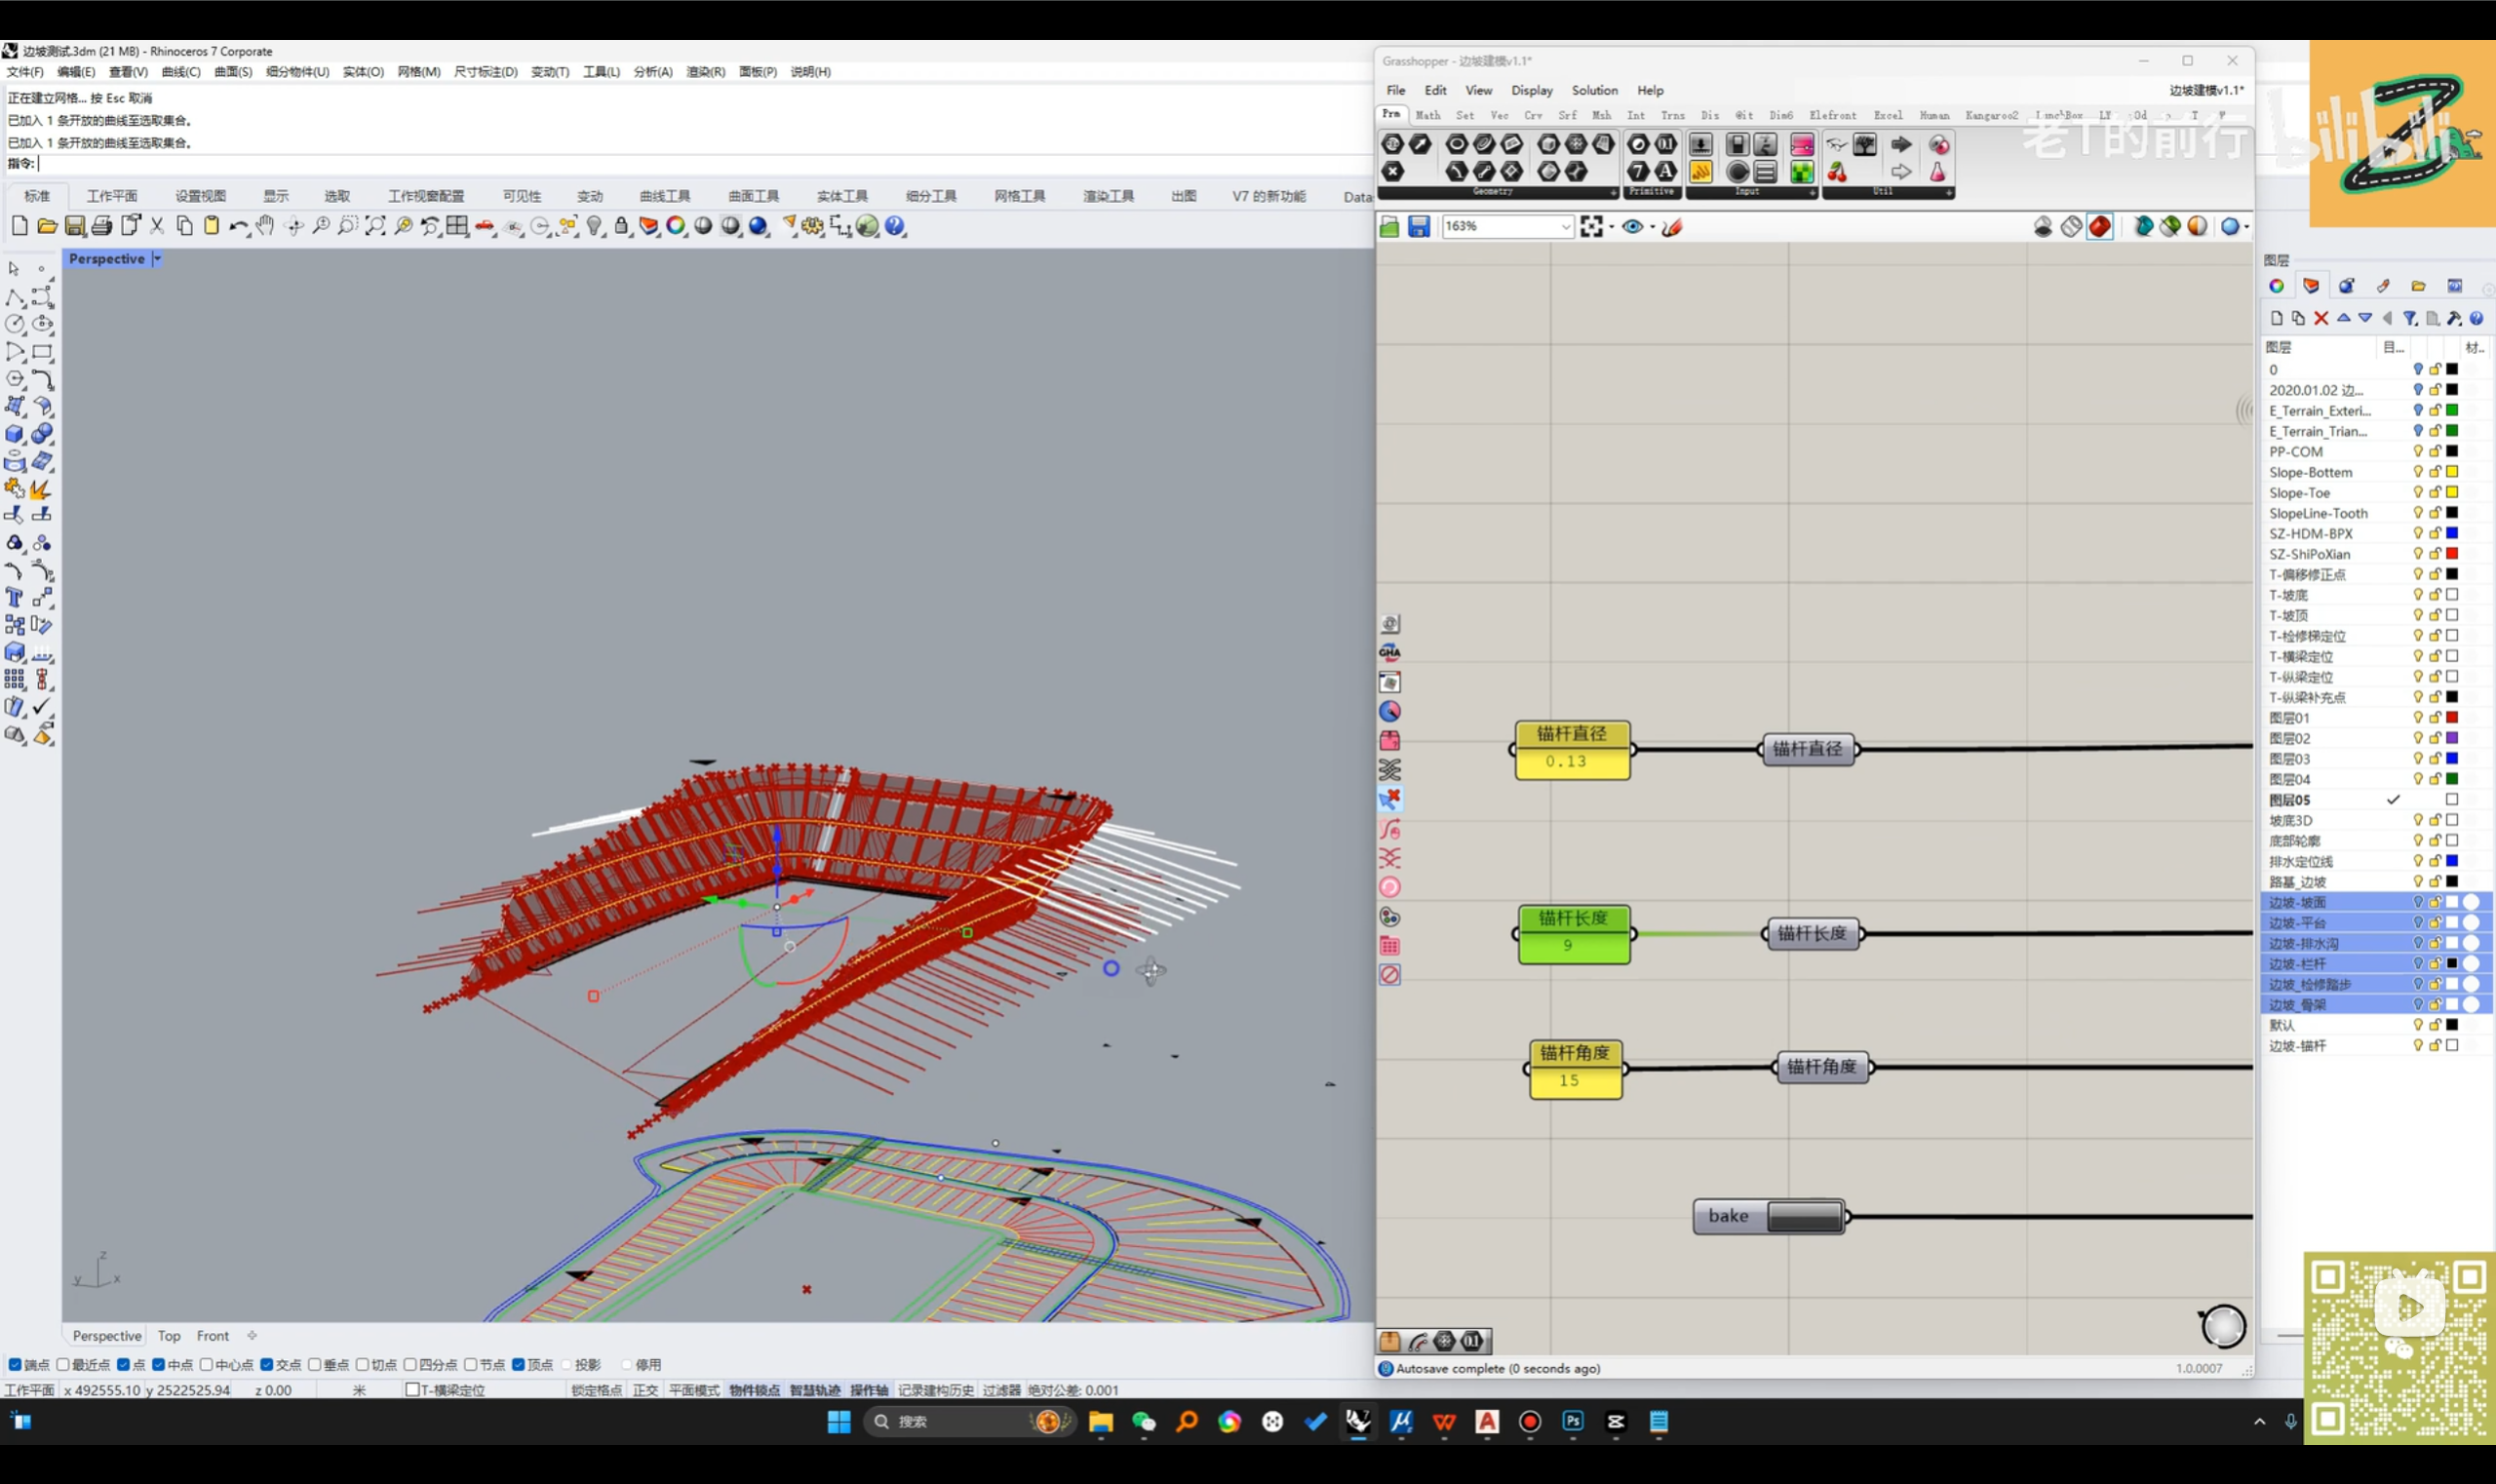The width and height of the screenshot is (2496, 1484).
Task: Open the 163% zoom level dropdown
Action: pos(1565,227)
